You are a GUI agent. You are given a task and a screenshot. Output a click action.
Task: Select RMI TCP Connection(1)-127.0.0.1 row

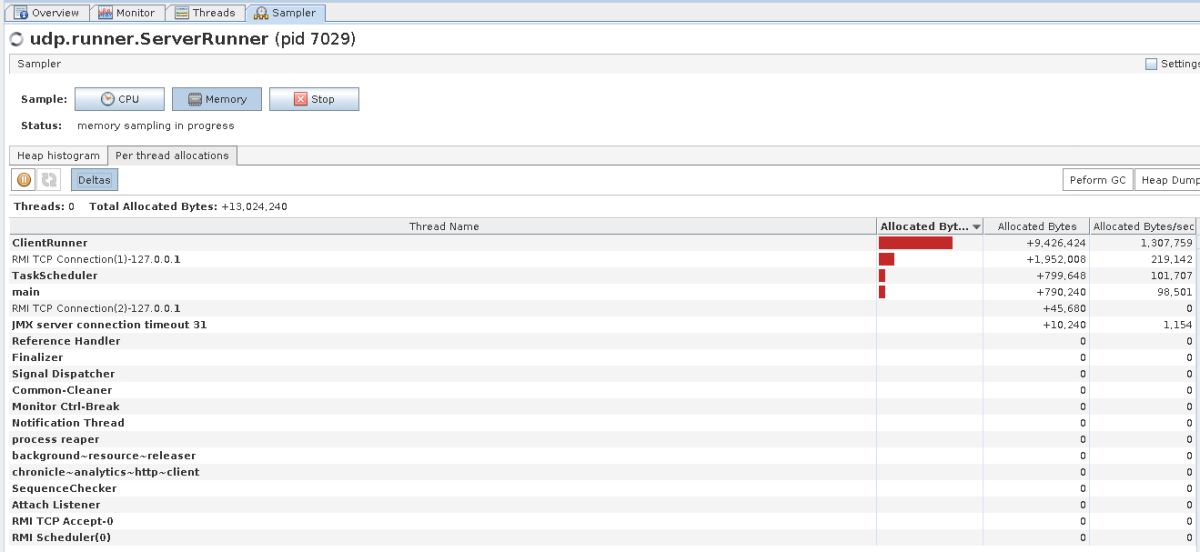(604, 259)
